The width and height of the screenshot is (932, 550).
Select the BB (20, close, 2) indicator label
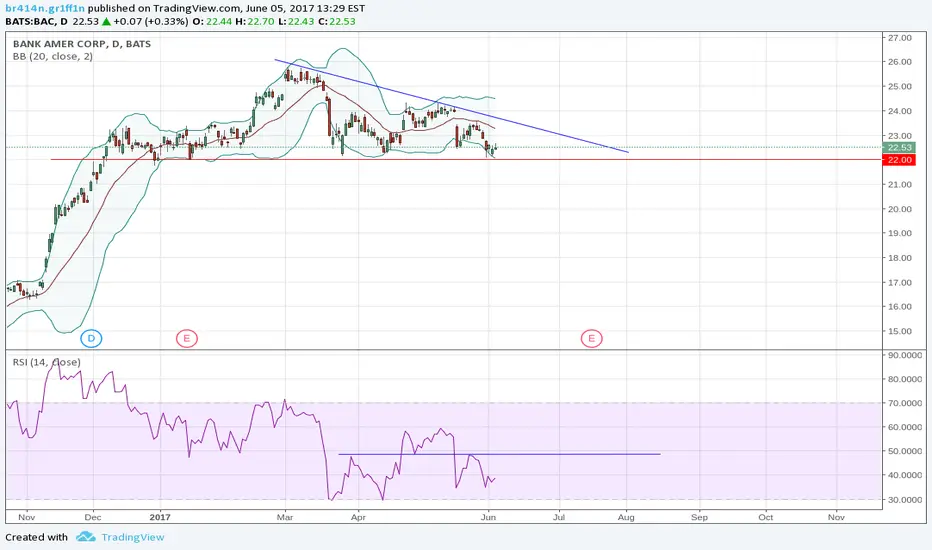click(53, 56)
